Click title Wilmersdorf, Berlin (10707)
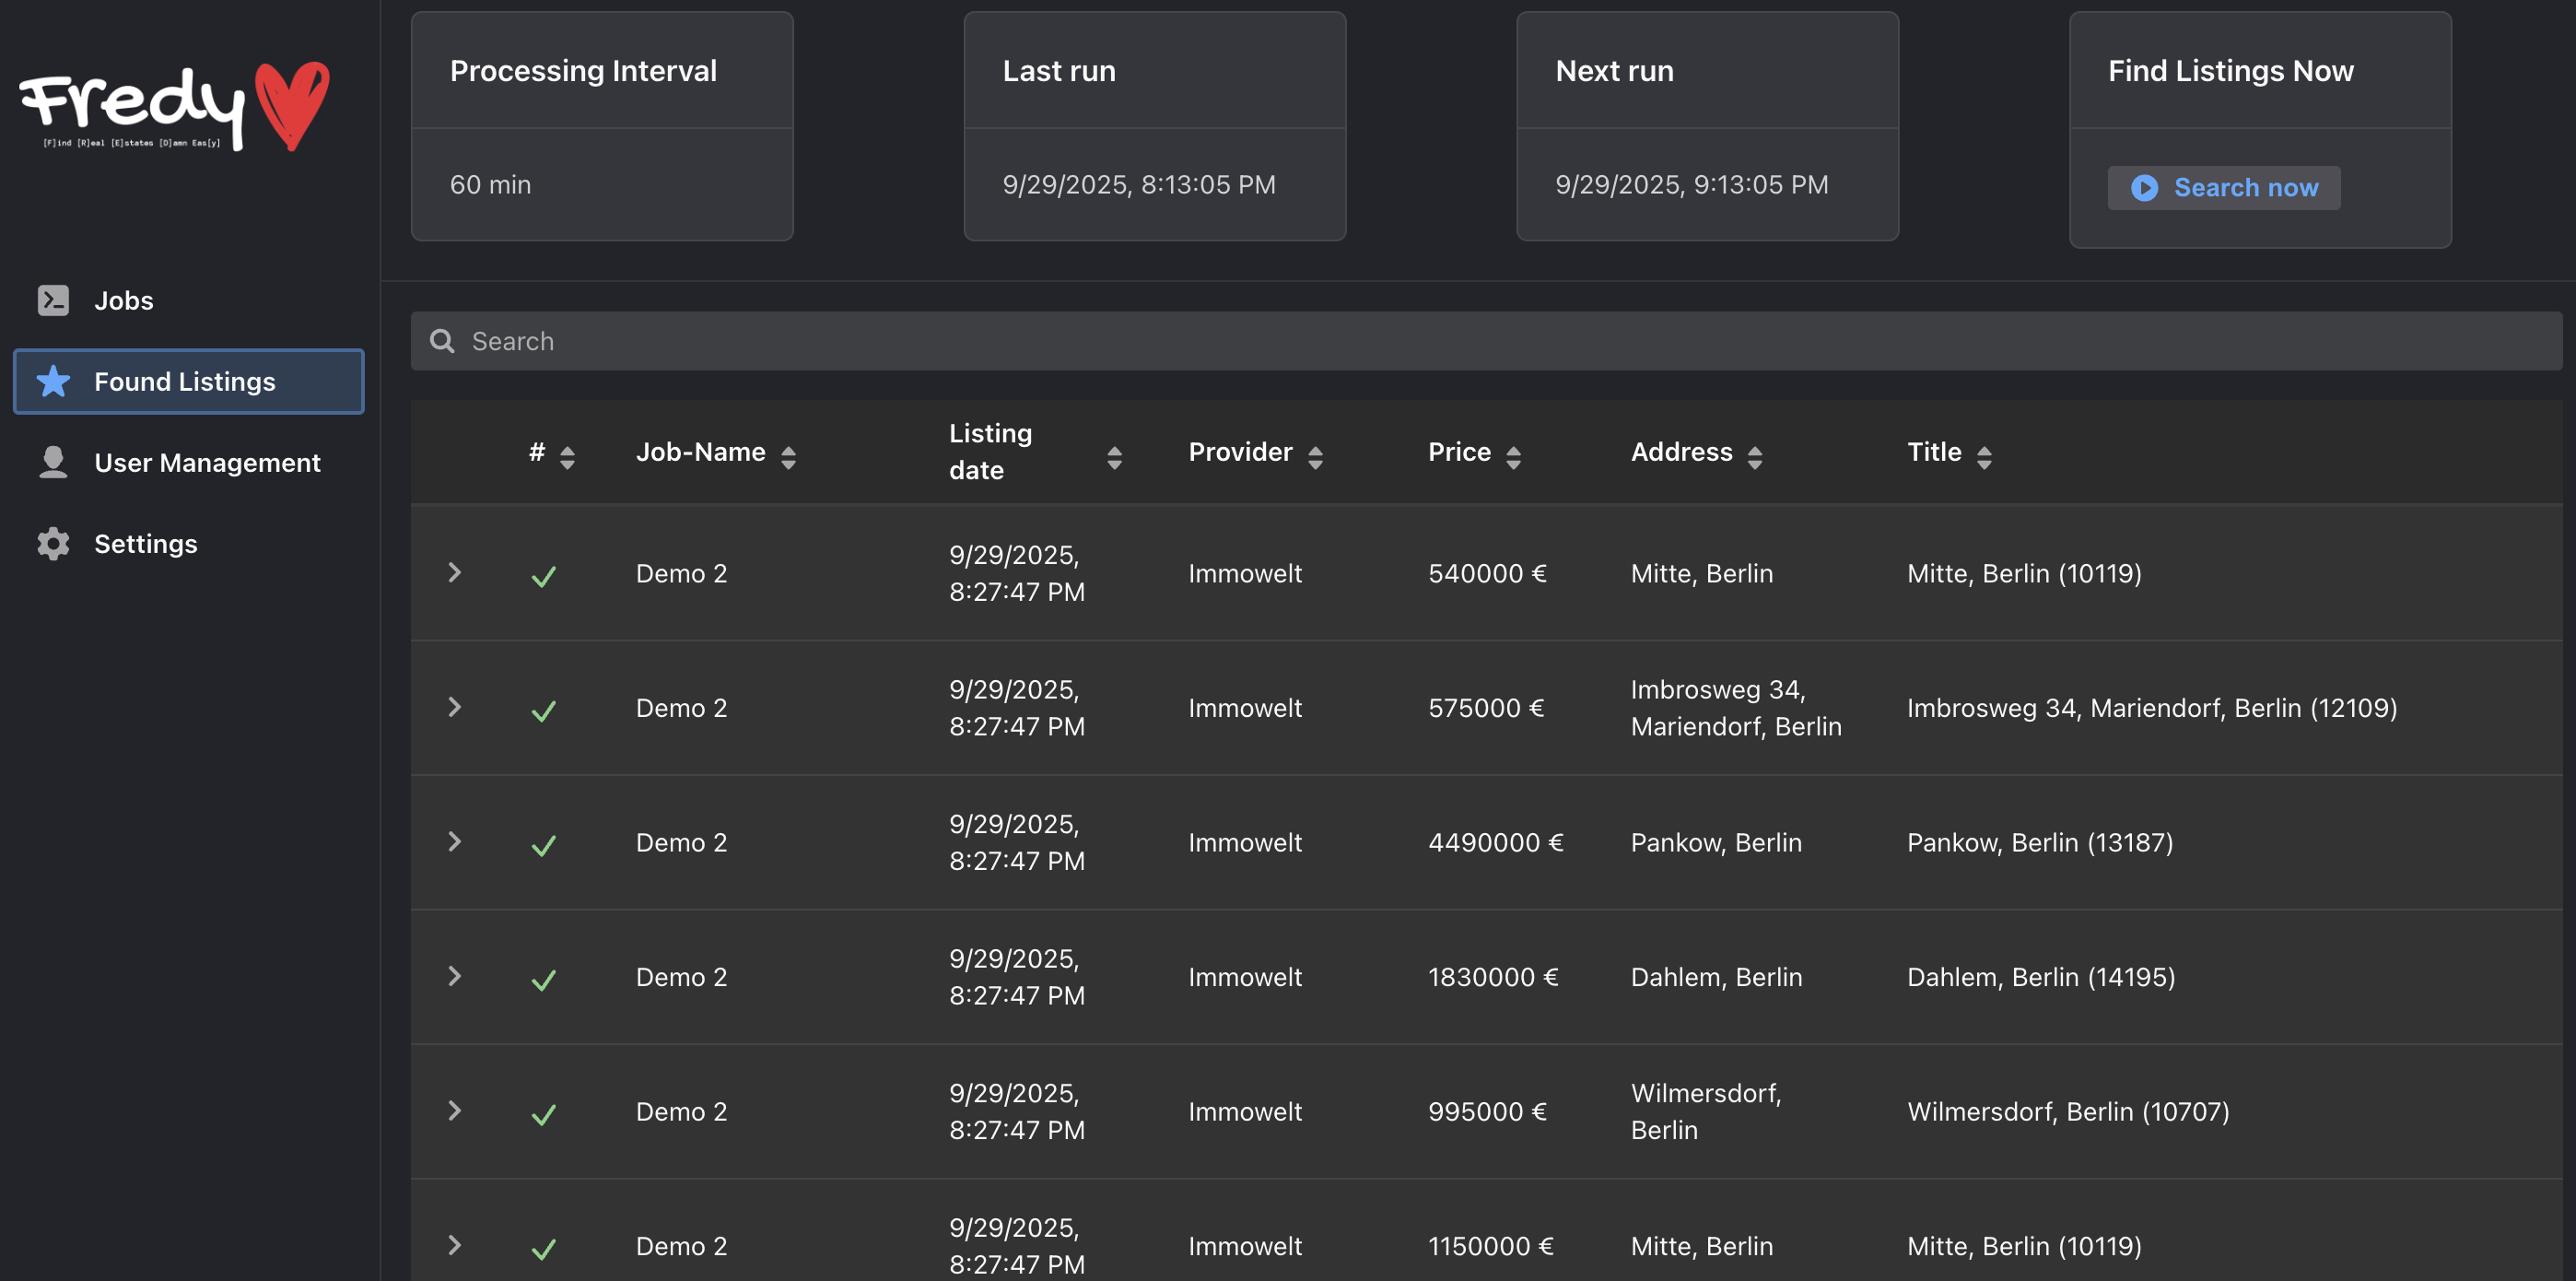Viewport: 2576px width, 1281px height. pyautogui.click(x=2068, y=1111)
